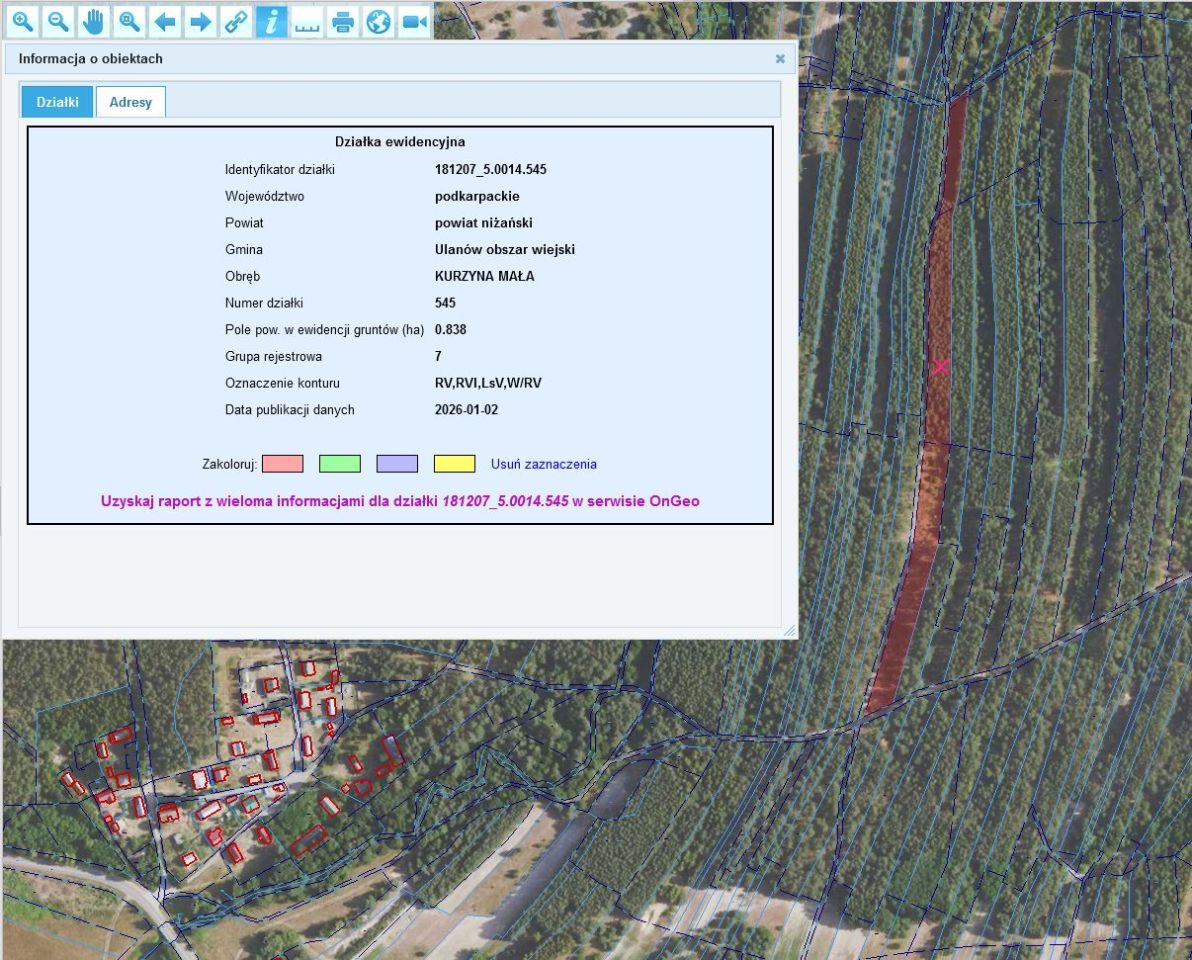Click the Identyfikator działki label
The image size is (1192, 960).
(x=280, y=170)
